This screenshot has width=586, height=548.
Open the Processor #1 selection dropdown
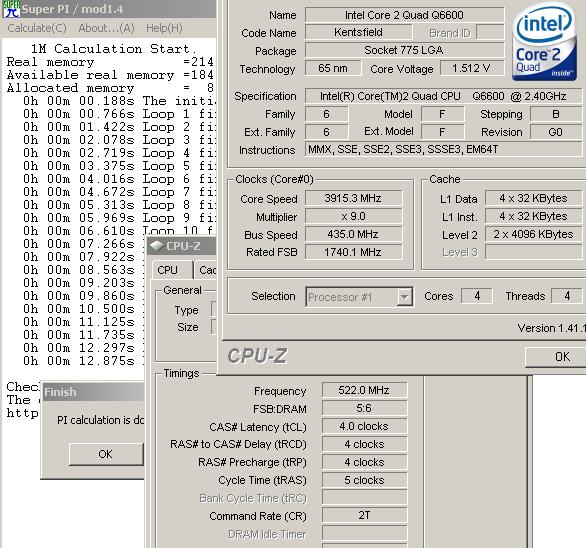tap(405, 297)
